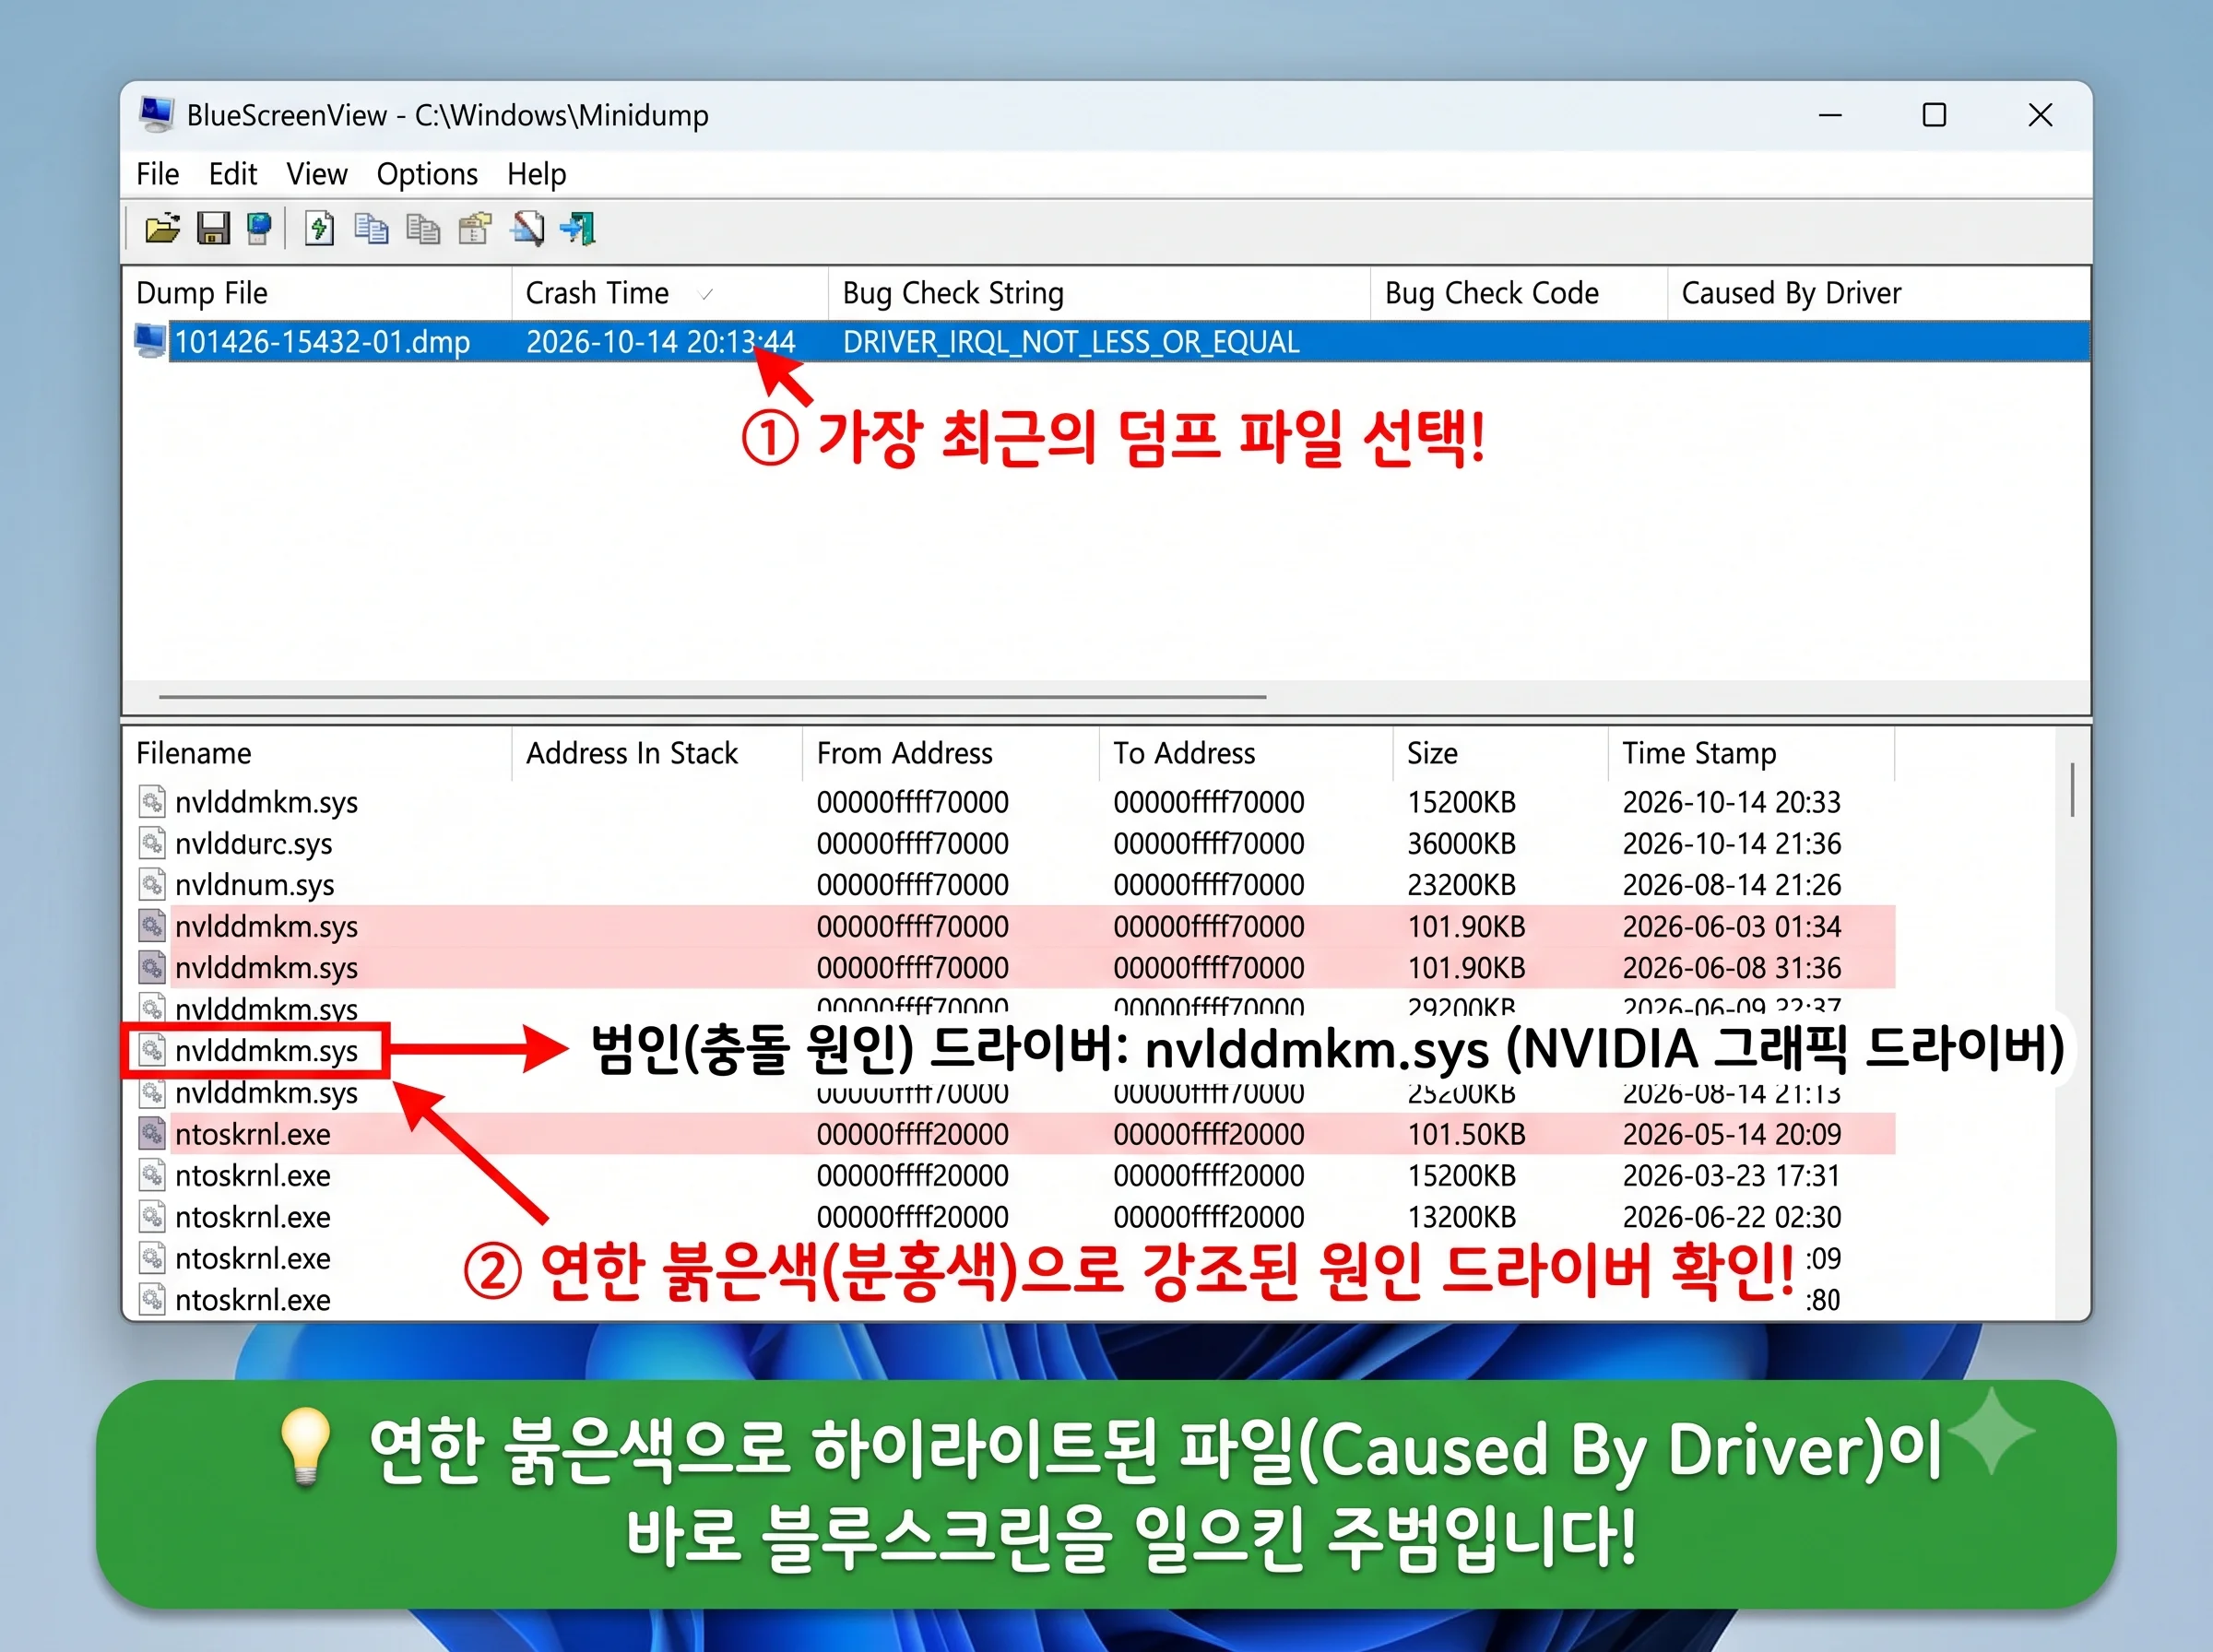
Task: Open the Advanced Options folder icon in toolbar
Action: [162, 229]
